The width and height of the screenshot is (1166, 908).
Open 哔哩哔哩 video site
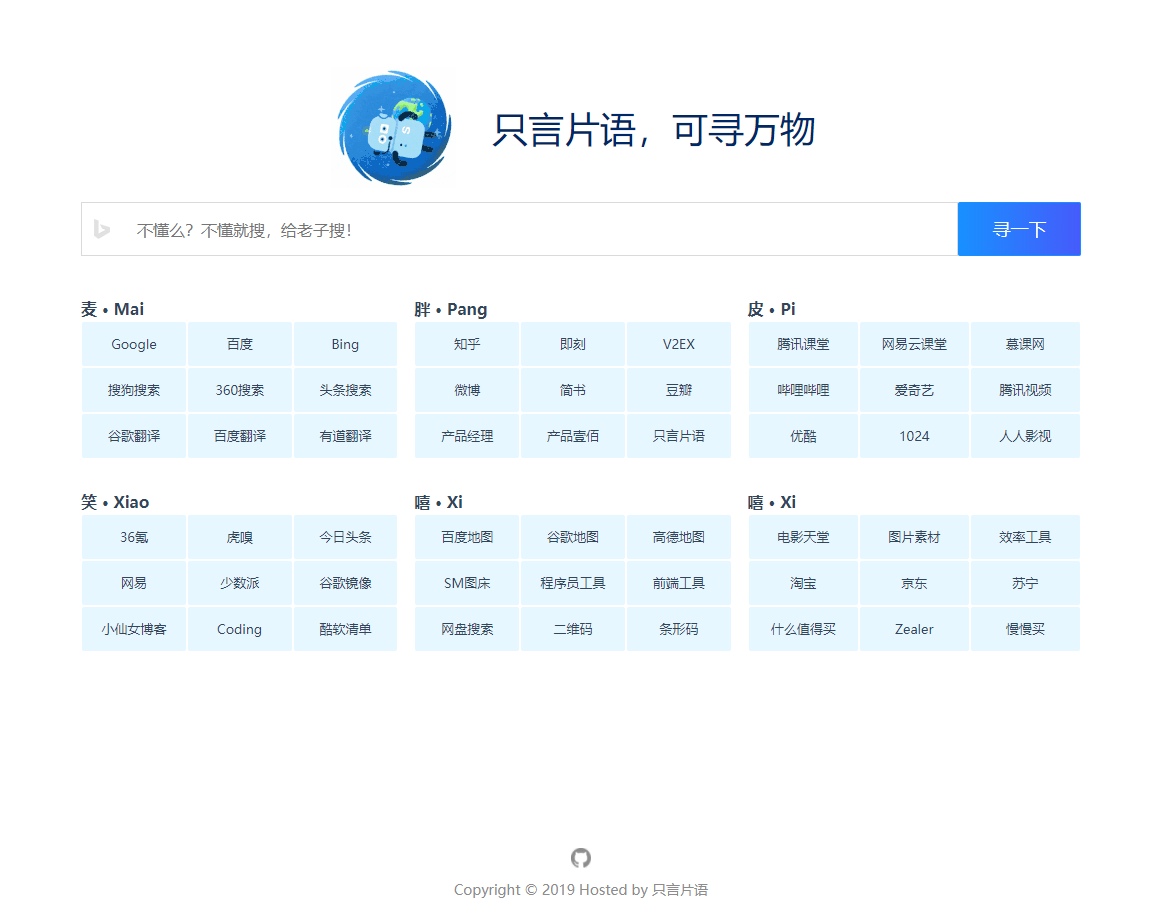pos(803,390)
